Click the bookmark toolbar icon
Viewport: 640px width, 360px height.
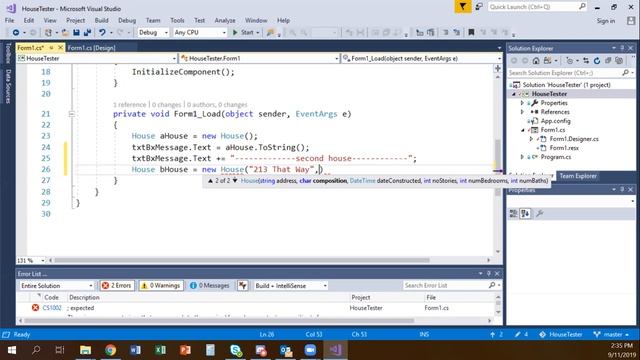471,32
